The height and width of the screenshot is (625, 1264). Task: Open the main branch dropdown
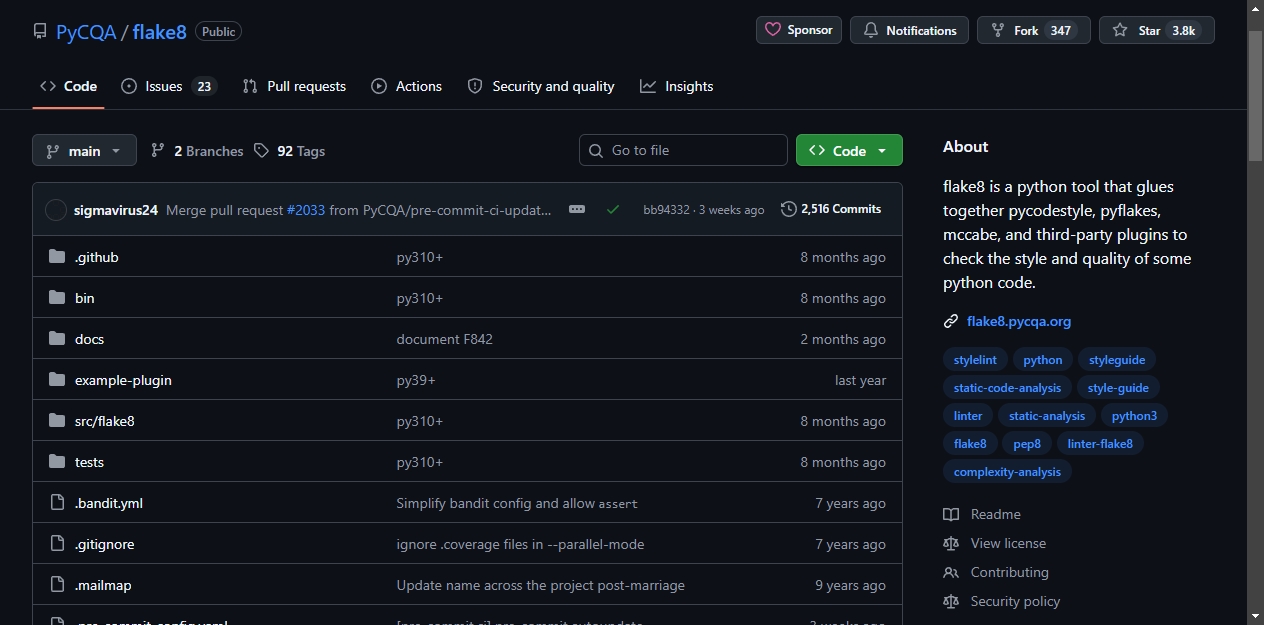[x=84, y=150]
